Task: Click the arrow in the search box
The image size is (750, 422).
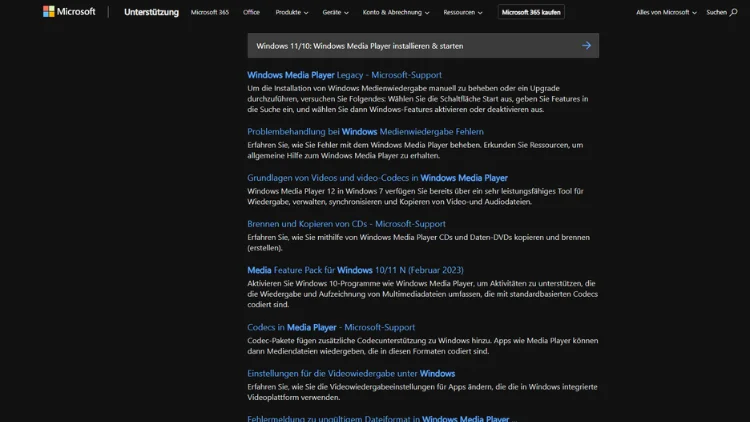Action: pyautogui.click(x=586, y=45)
